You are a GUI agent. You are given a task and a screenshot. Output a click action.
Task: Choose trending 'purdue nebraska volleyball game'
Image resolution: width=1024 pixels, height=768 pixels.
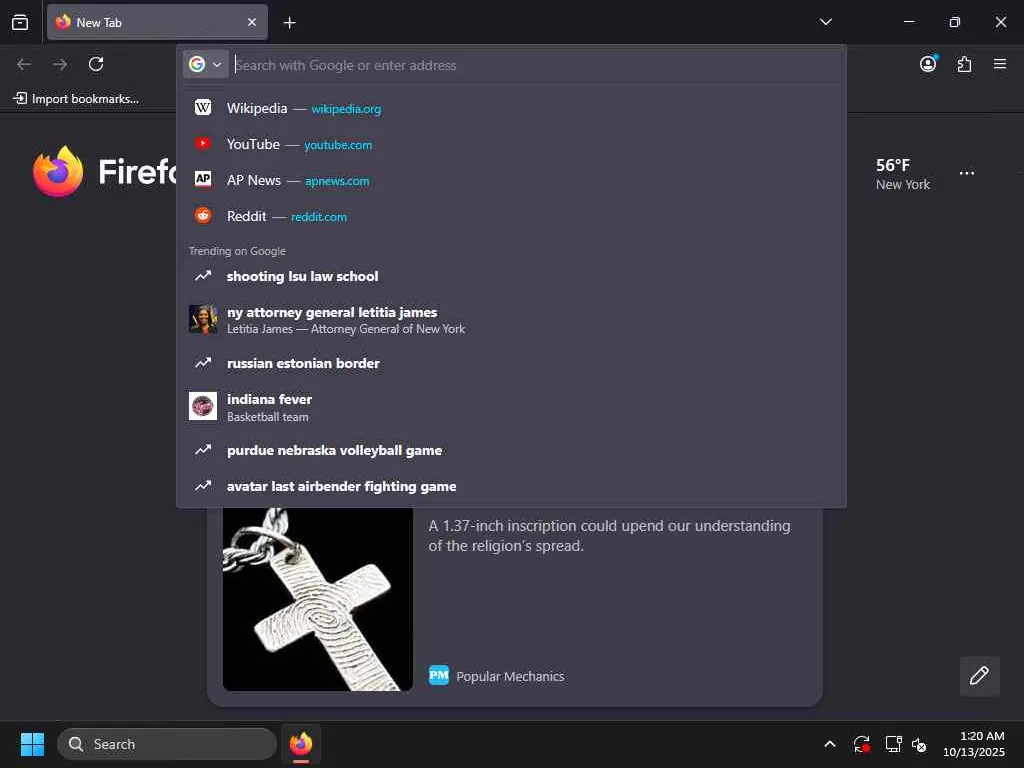click(x=511, y=450)
